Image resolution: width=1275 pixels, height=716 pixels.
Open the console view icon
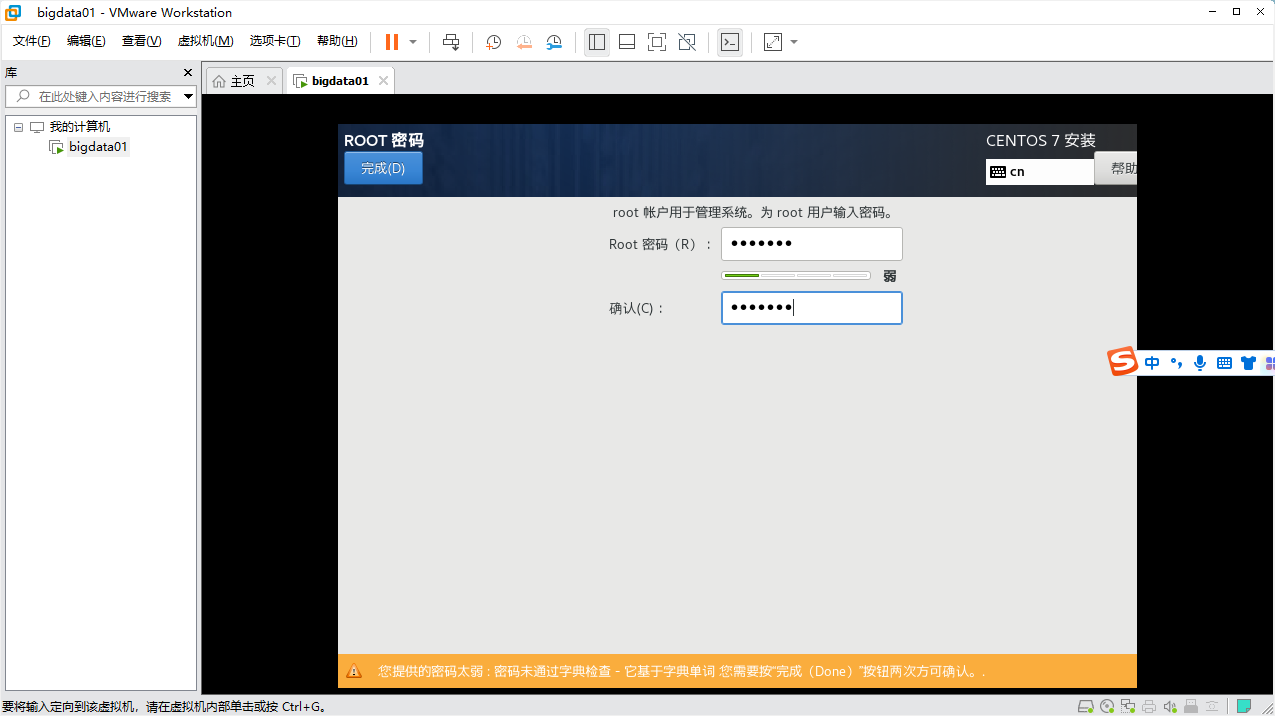tap(730, 42)
